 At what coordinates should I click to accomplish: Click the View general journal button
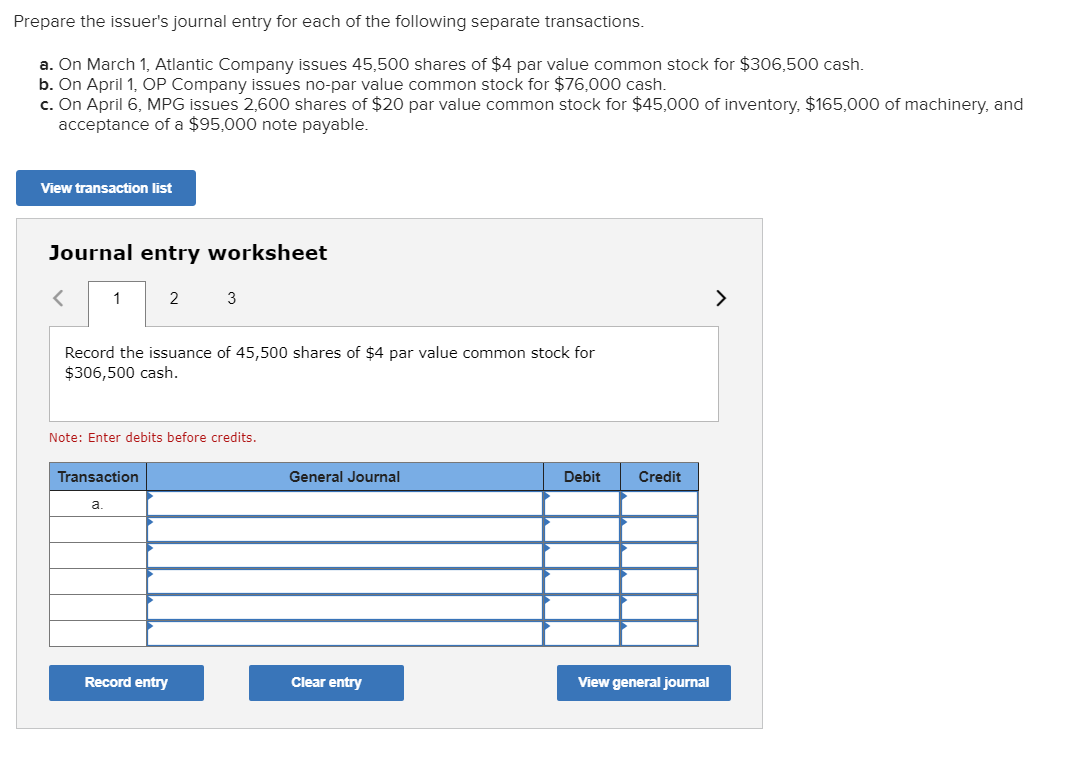pyautogui.click(x=643, y=682)
